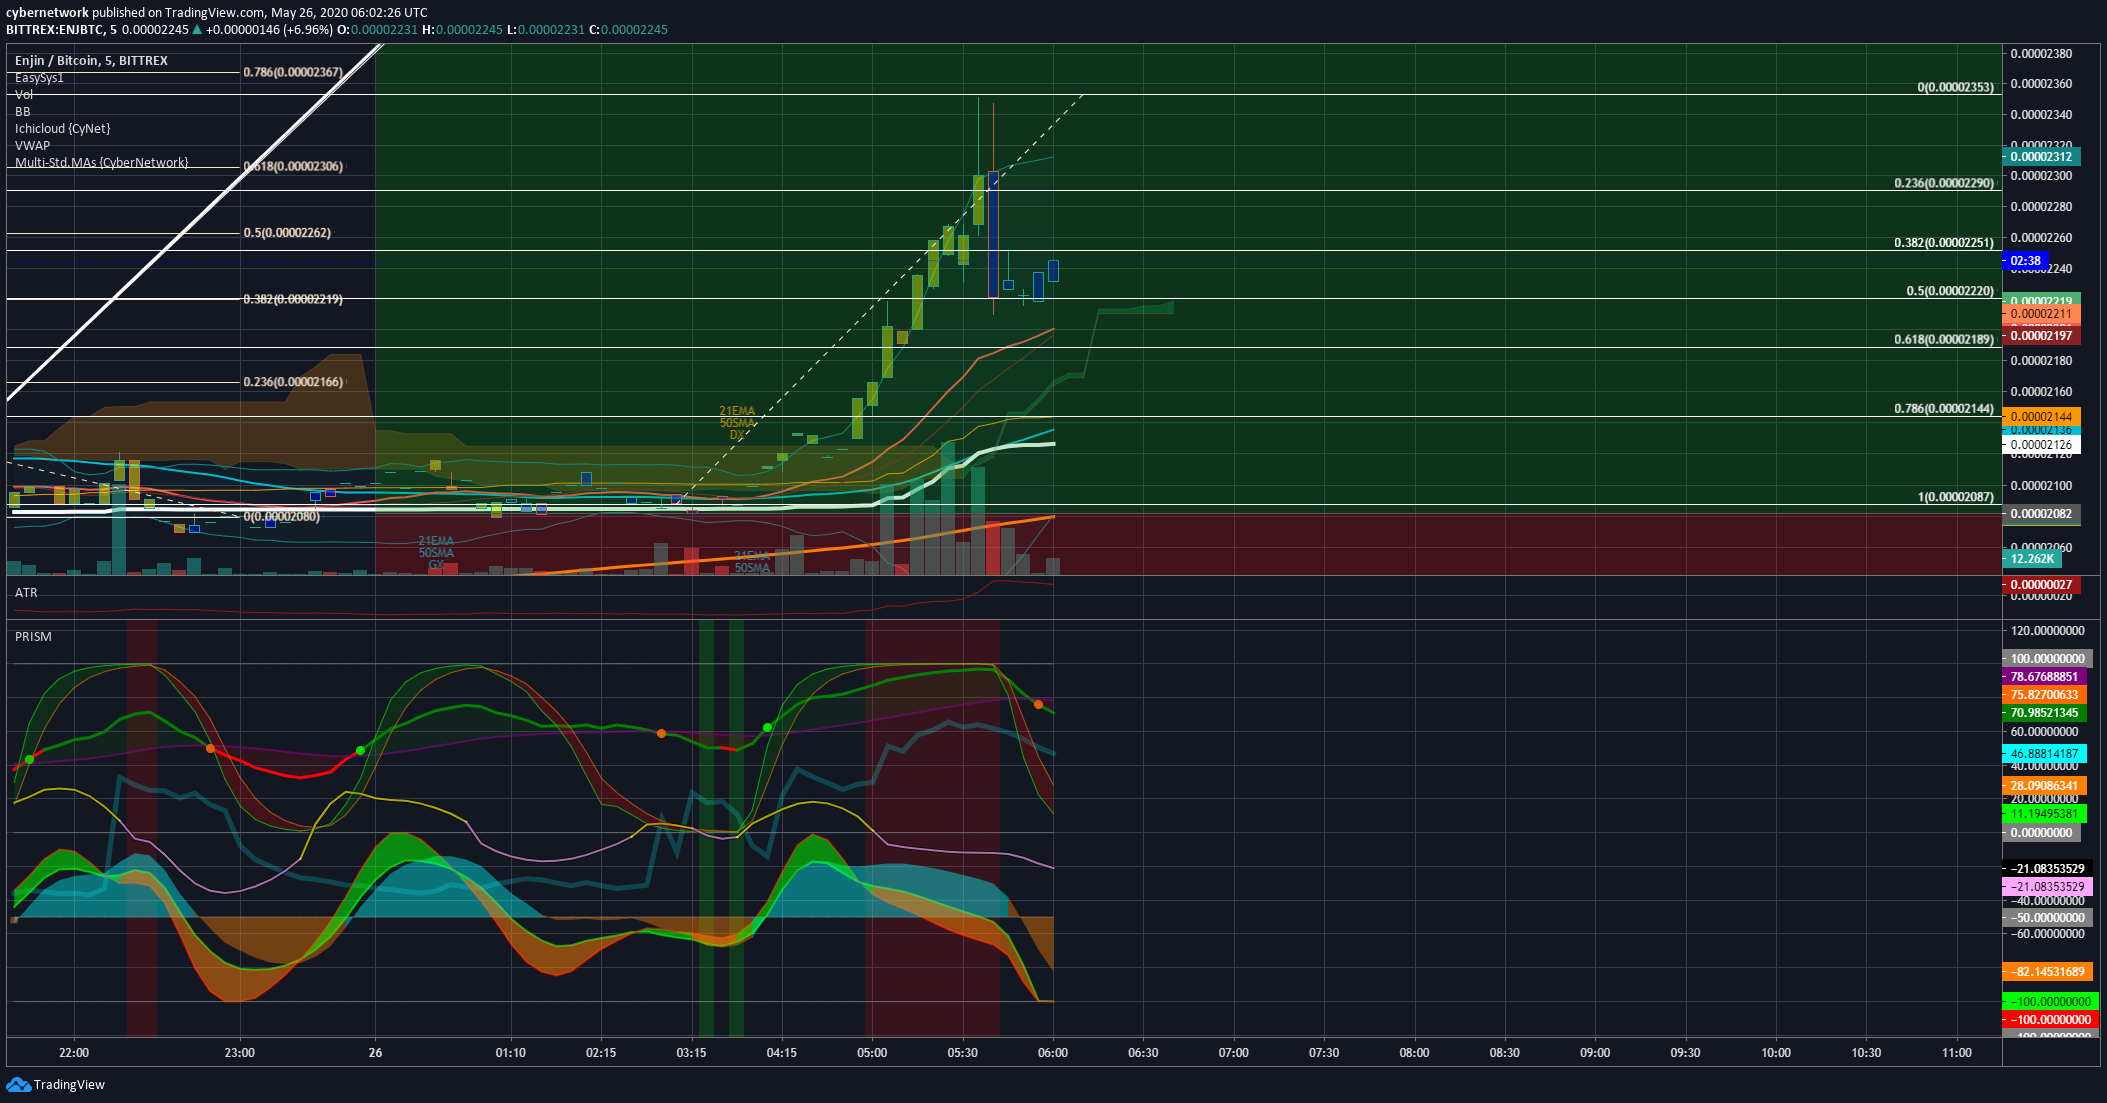Click the 120.00000000 PRISM axis label
The height and width of the screenshot is (1103, 2107).
coord(2047,631)
